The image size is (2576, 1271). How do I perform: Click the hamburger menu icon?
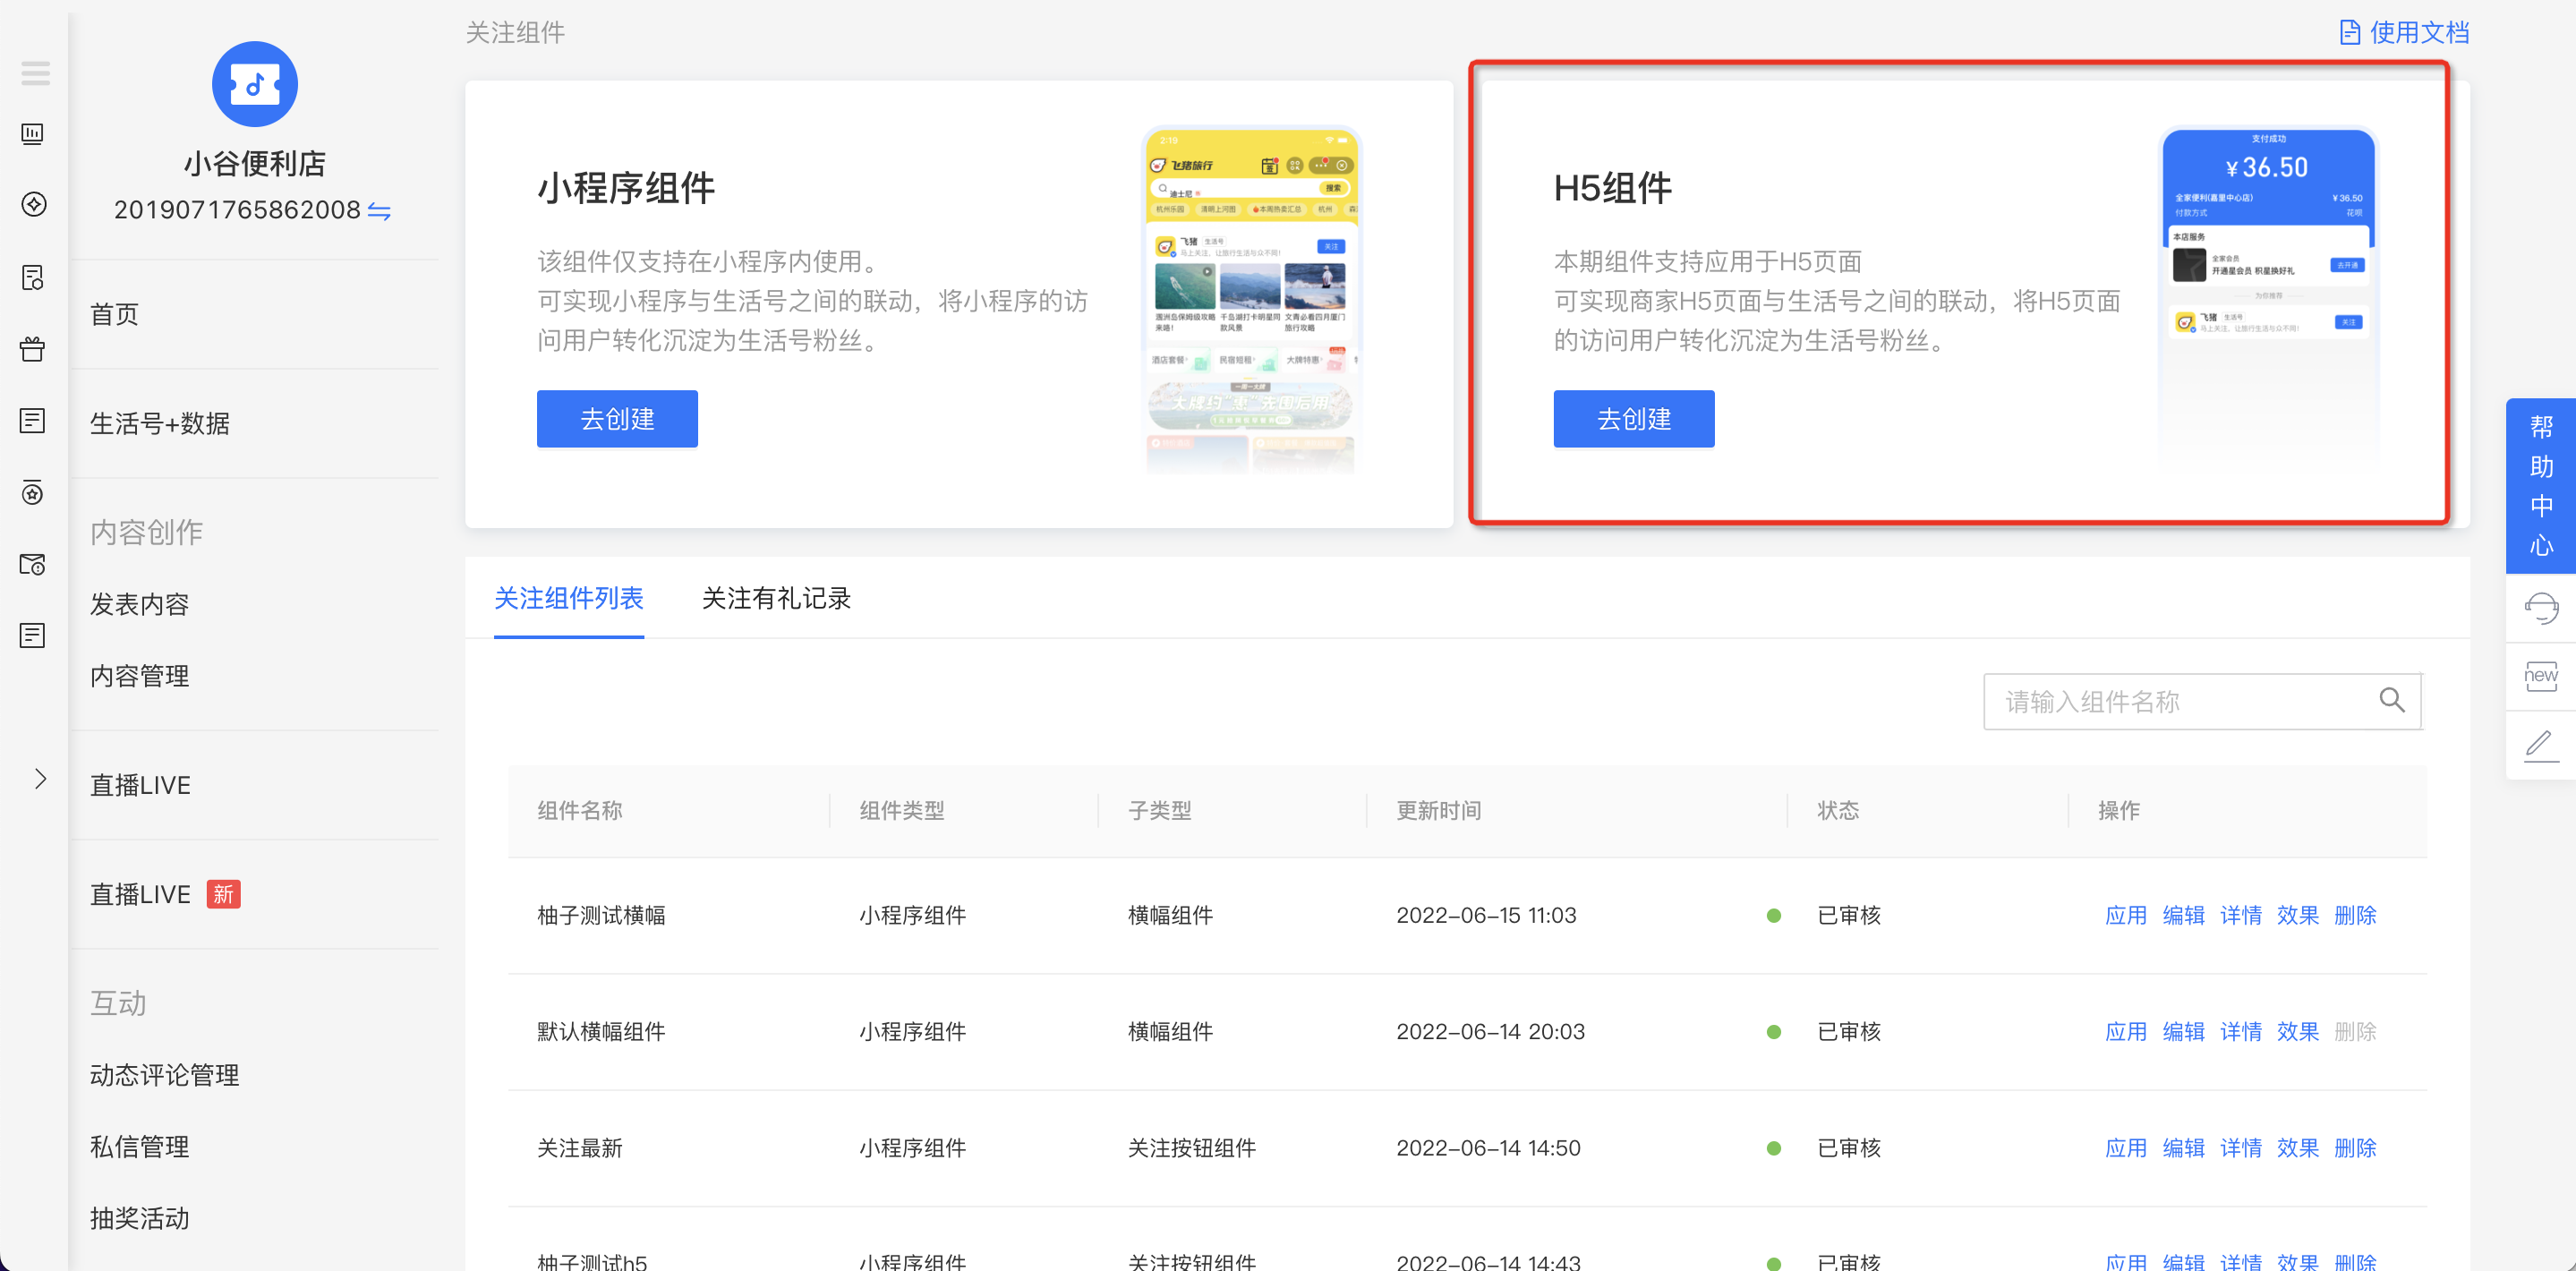pos(35,73)
